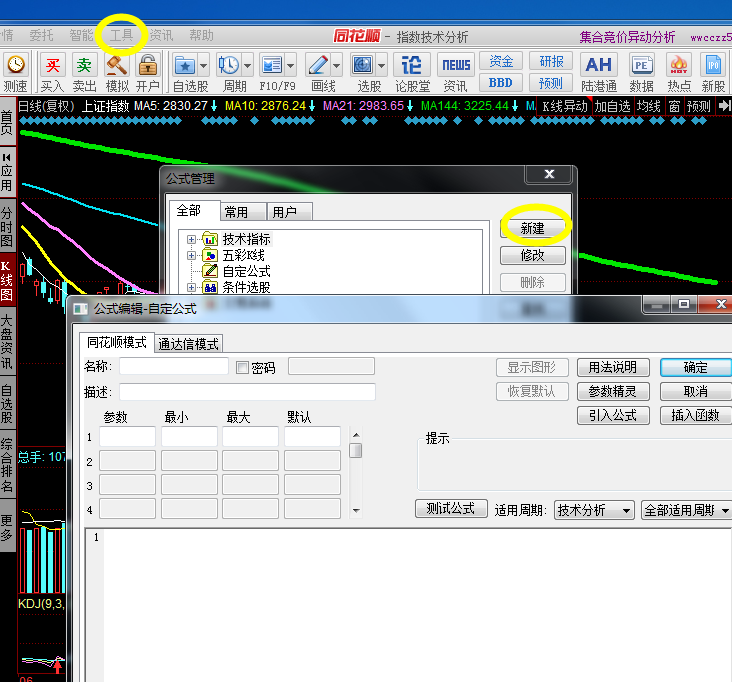This screenshot has width=732, height=682.
Task: Select the 用户 tab in 公式管理
Action: point(289,212)
